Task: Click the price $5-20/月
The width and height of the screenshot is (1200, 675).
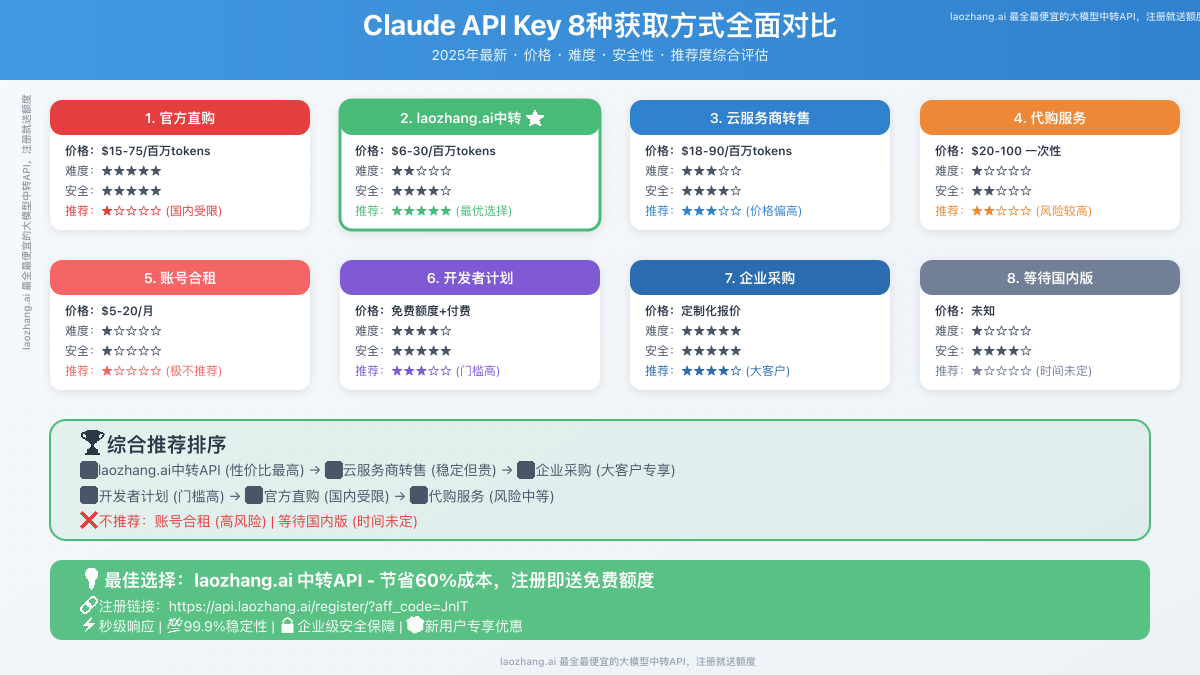Action: 127,311
